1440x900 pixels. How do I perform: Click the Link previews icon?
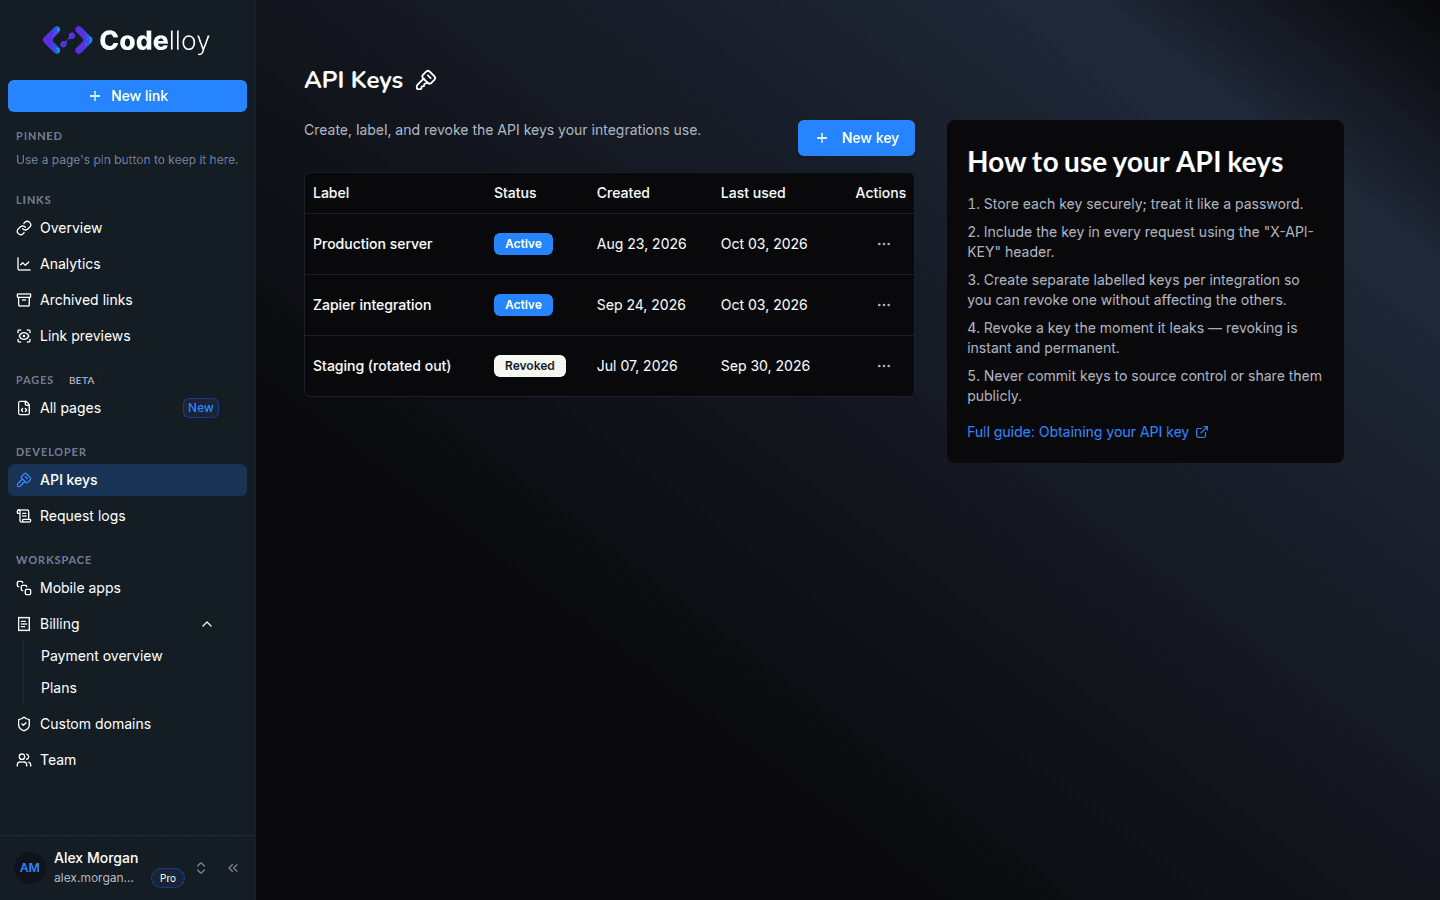pyautogui.click(x=24, y=336)
